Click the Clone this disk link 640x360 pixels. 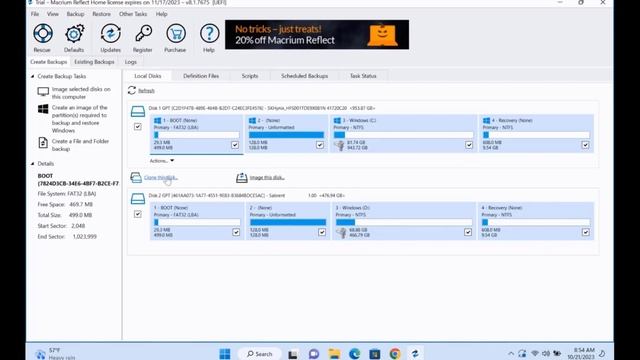161,177
